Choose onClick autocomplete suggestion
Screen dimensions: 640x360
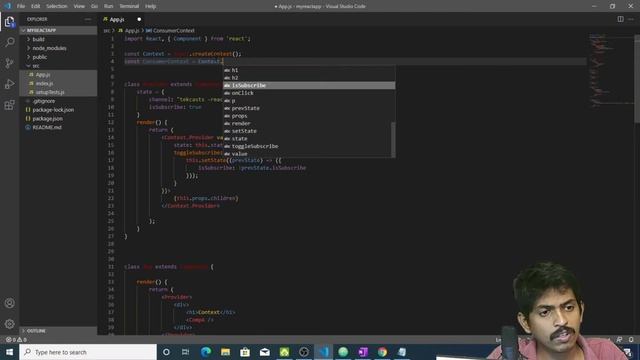tap(309, 93)
